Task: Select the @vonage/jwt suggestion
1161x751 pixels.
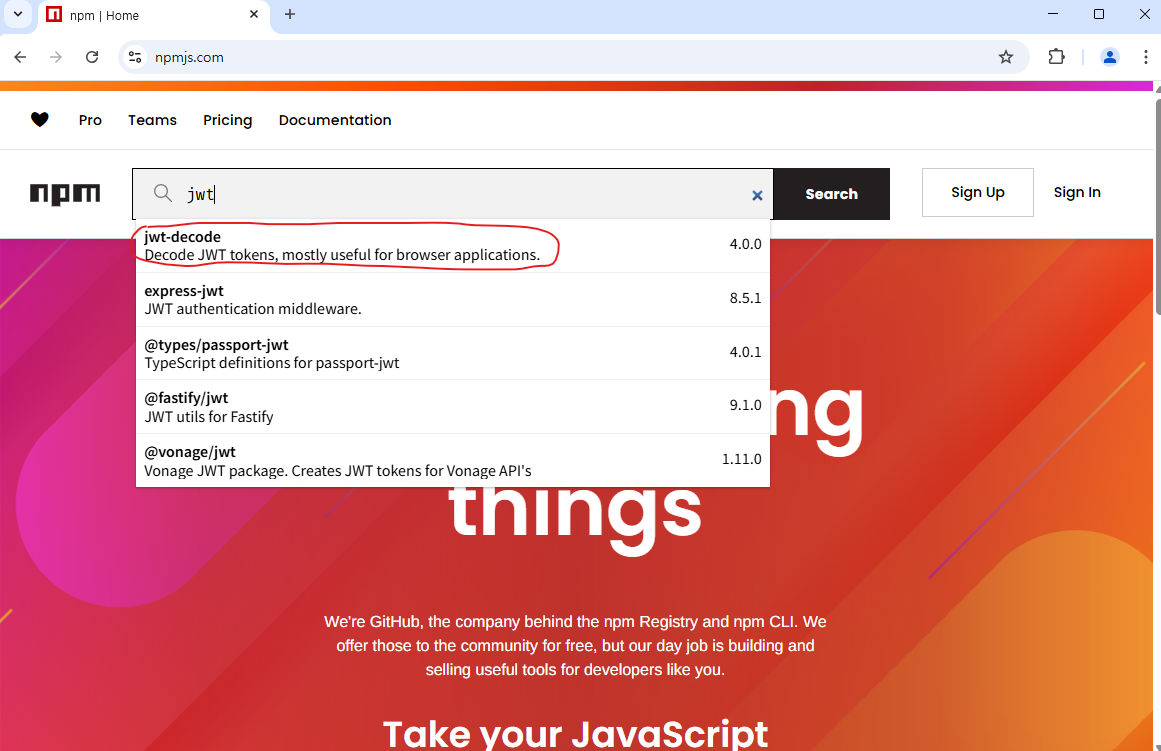Action: click(452, 461)
